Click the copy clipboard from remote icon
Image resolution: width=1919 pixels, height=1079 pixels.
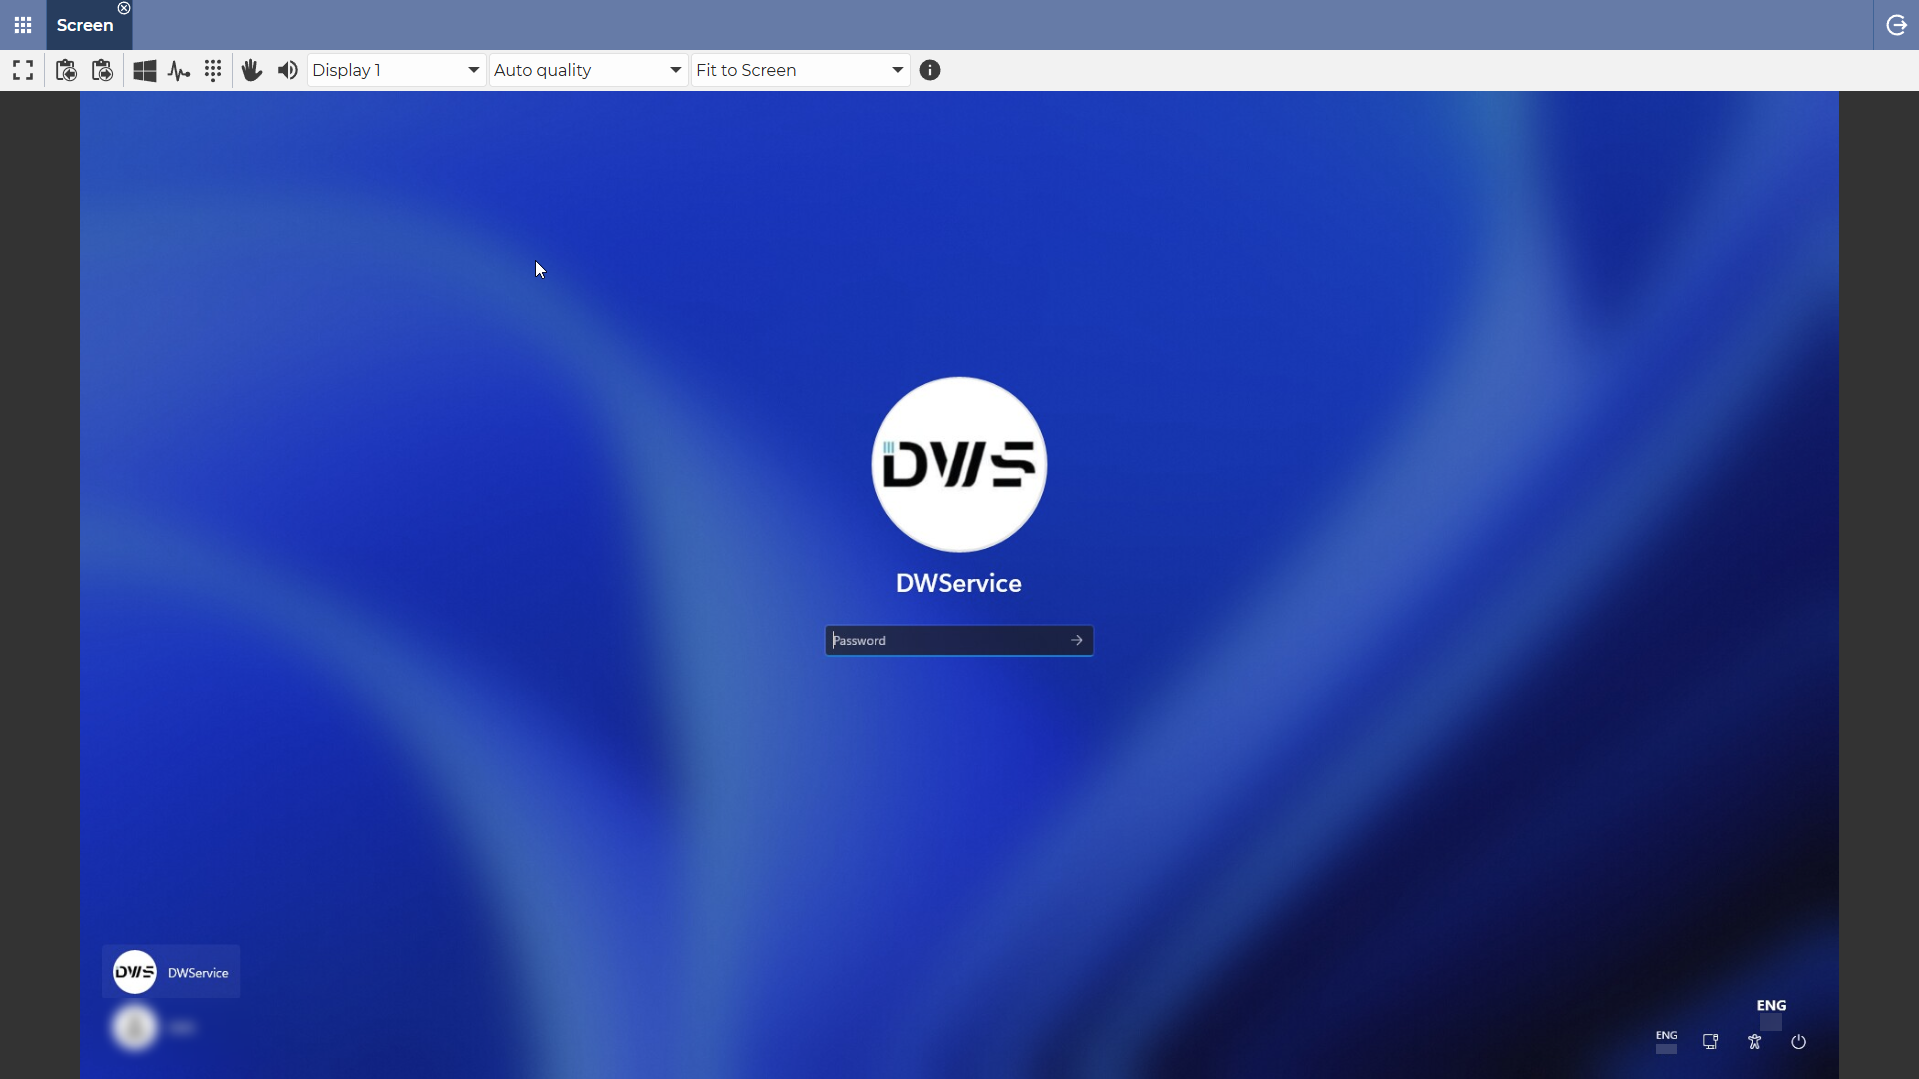(x=66, y=70)
